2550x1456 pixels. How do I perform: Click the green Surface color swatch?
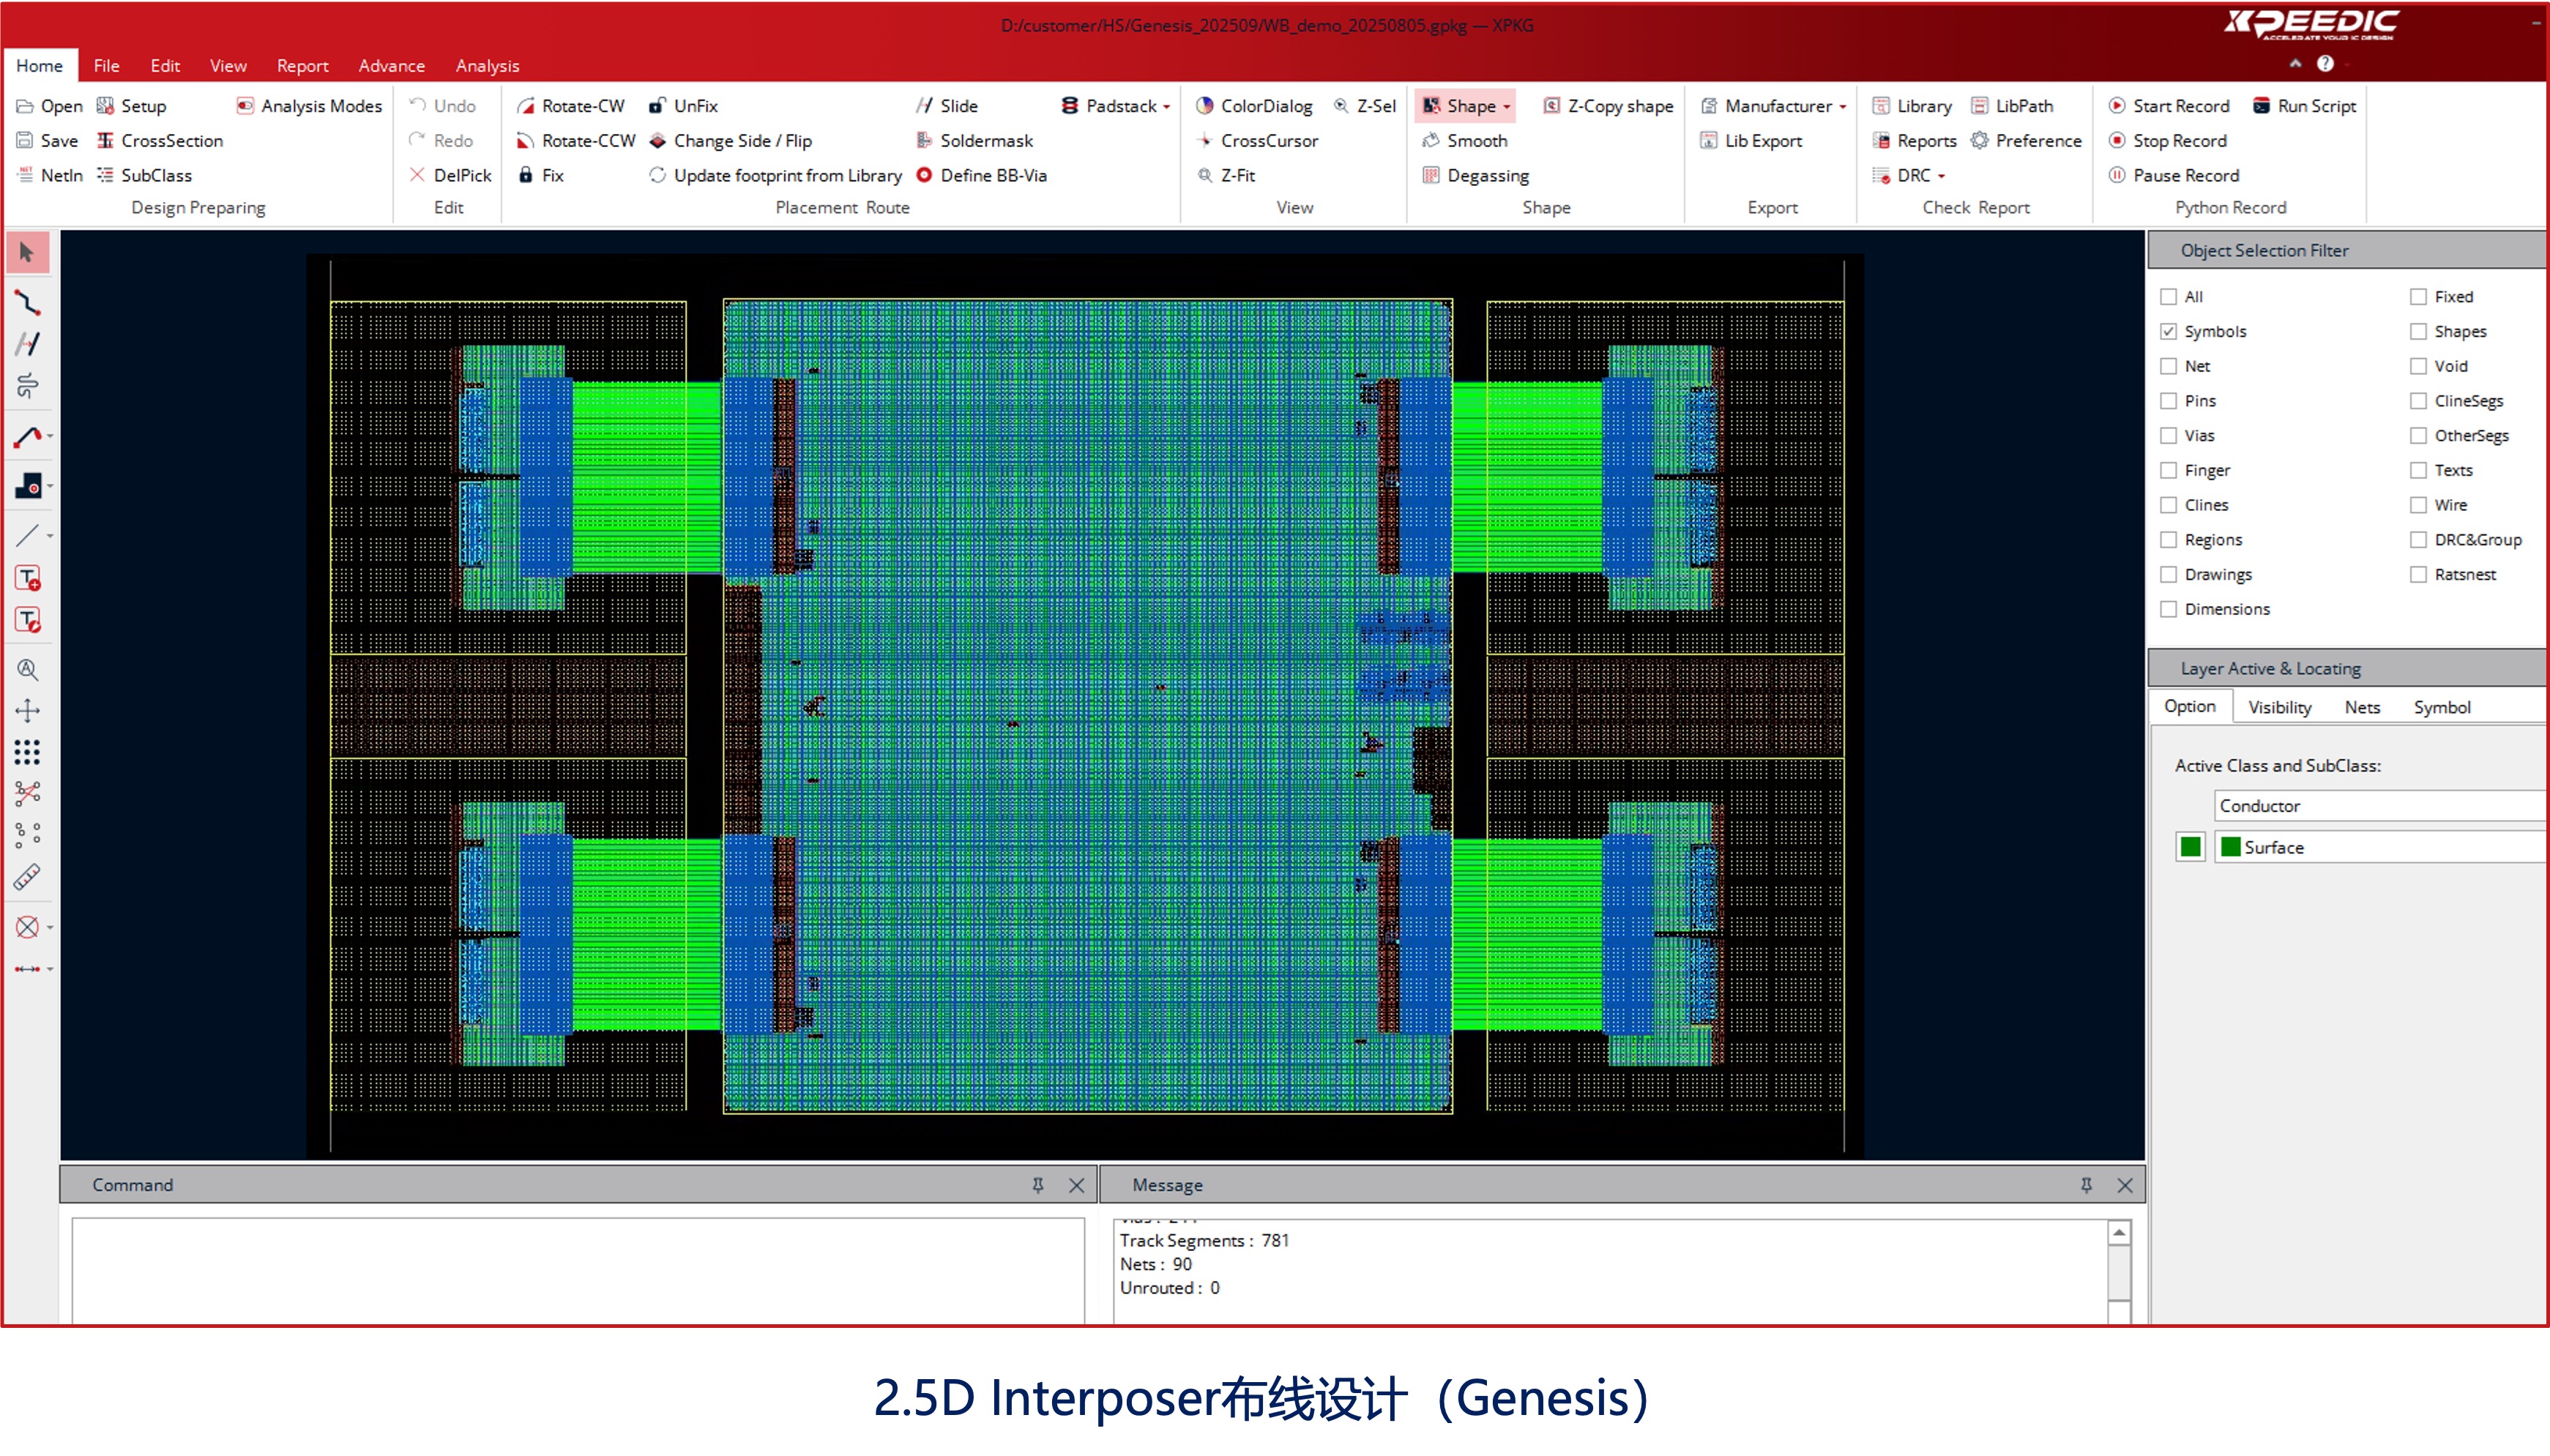pos(2190,848)
